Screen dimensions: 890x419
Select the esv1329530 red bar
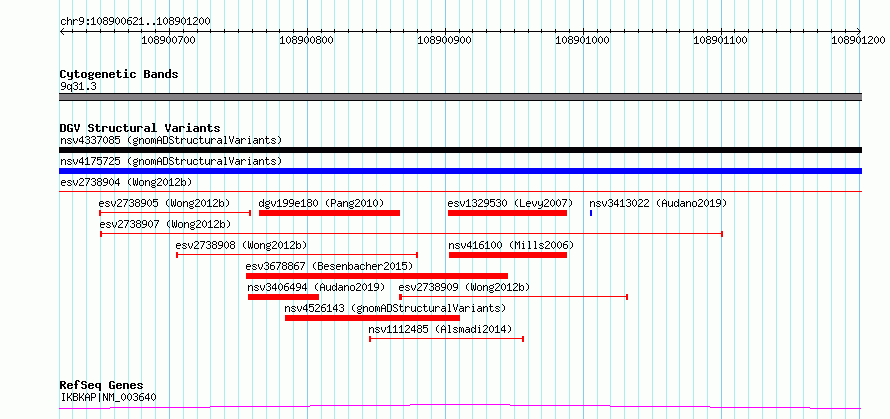click(x=507, y=213)
